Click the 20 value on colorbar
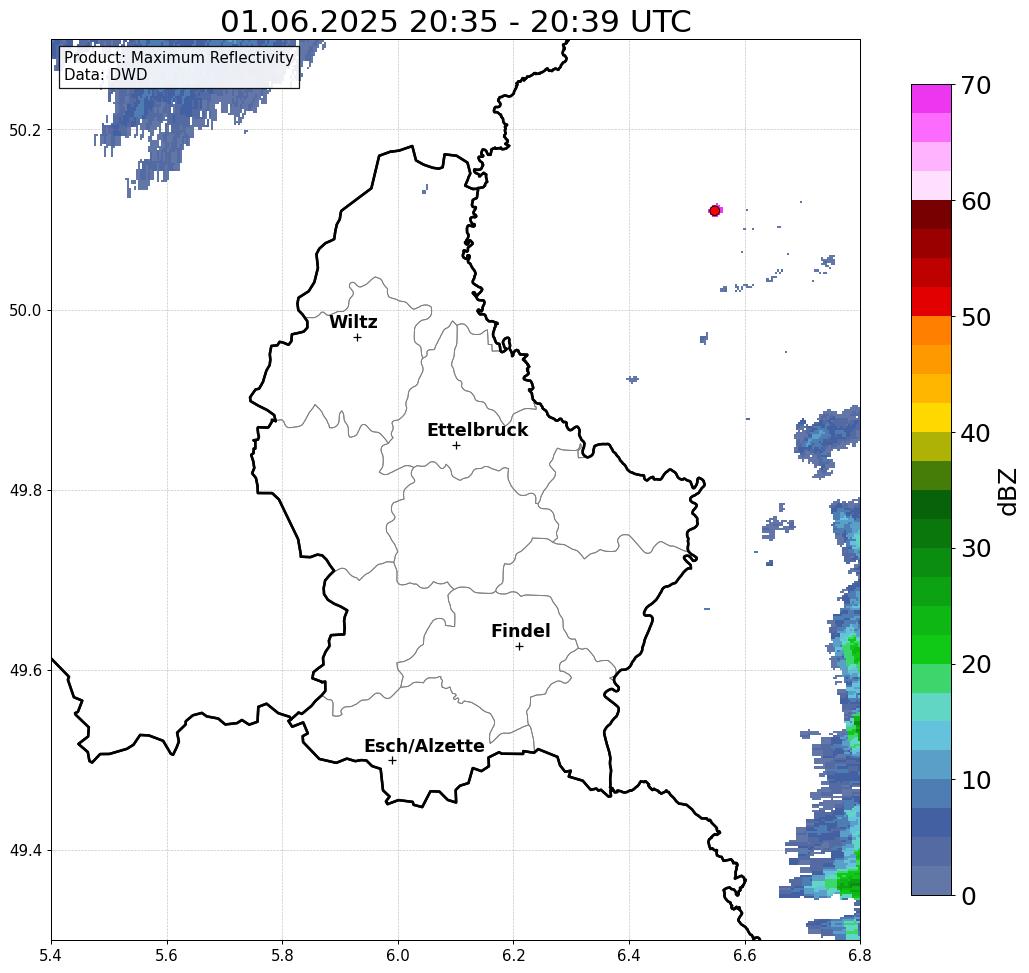 pos(975,664)
